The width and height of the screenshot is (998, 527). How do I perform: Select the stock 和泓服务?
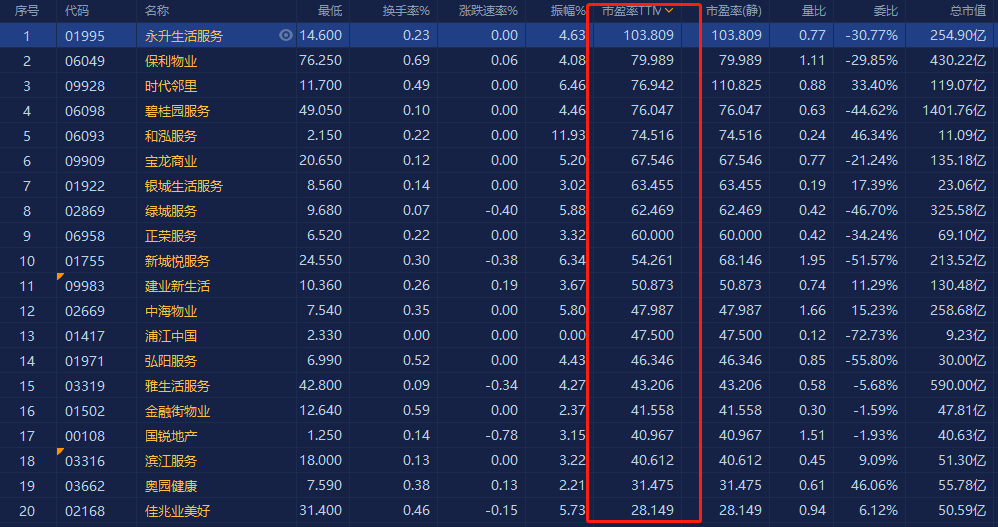[171, 136]
